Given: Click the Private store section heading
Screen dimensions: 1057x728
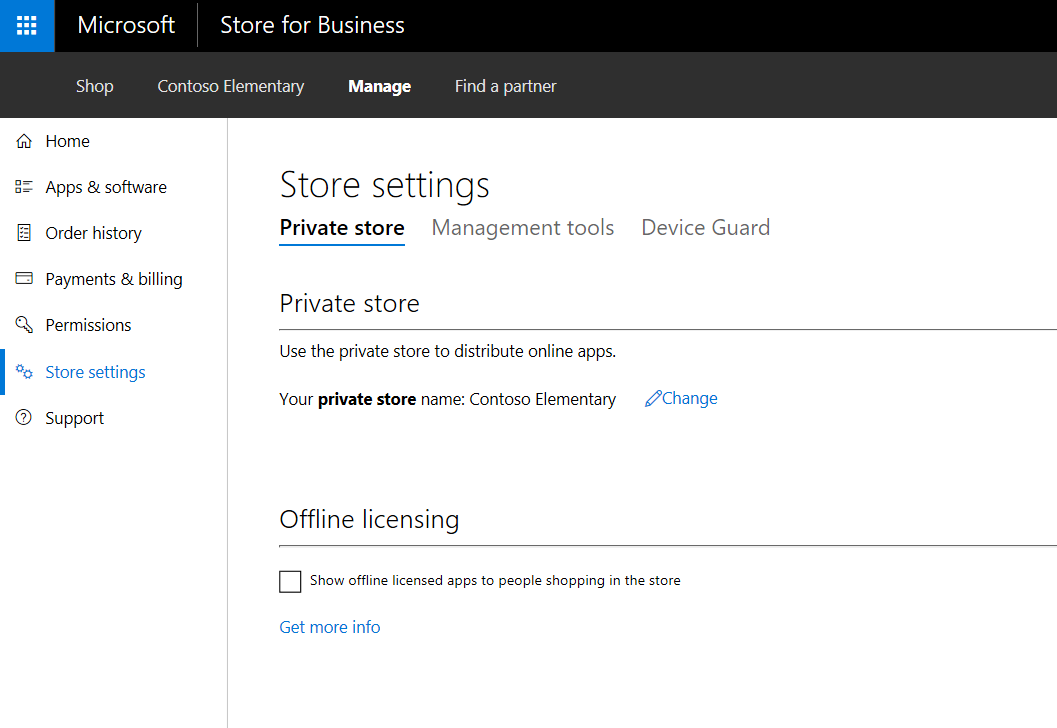Looking at the screenshot, I should (349, 303).
